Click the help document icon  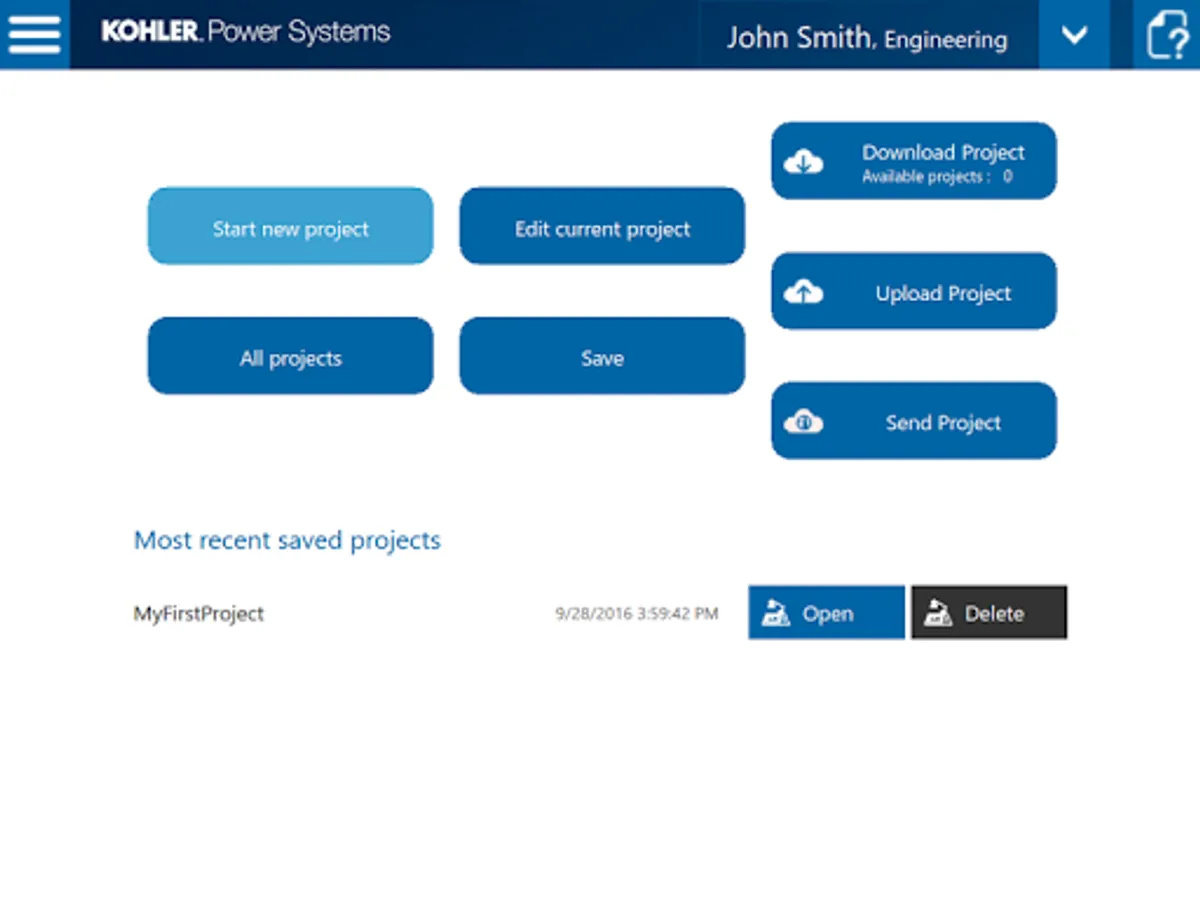point(1167,35)
